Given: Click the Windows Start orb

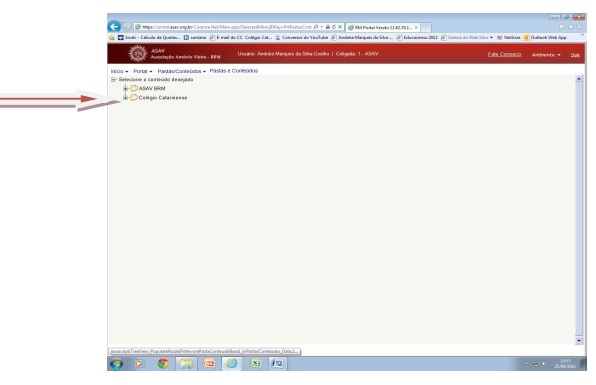Looking at the screenshot, I should pyautogui.click(x=116, y=364).
